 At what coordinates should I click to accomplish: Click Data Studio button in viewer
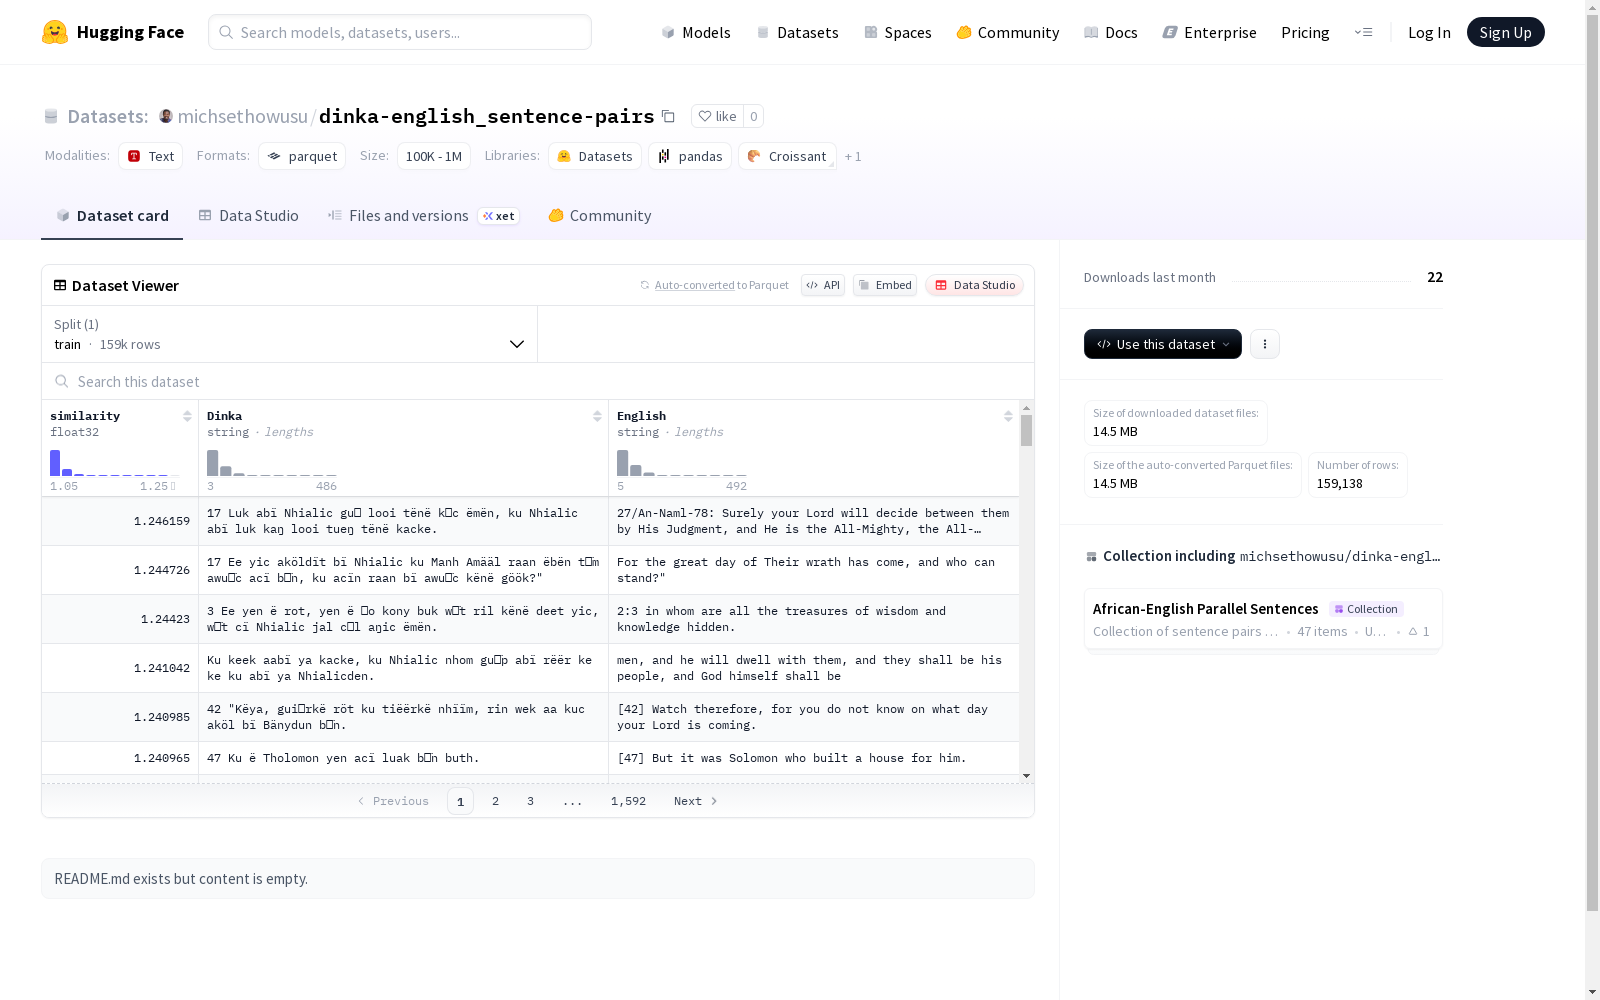(x=975, y=285)
